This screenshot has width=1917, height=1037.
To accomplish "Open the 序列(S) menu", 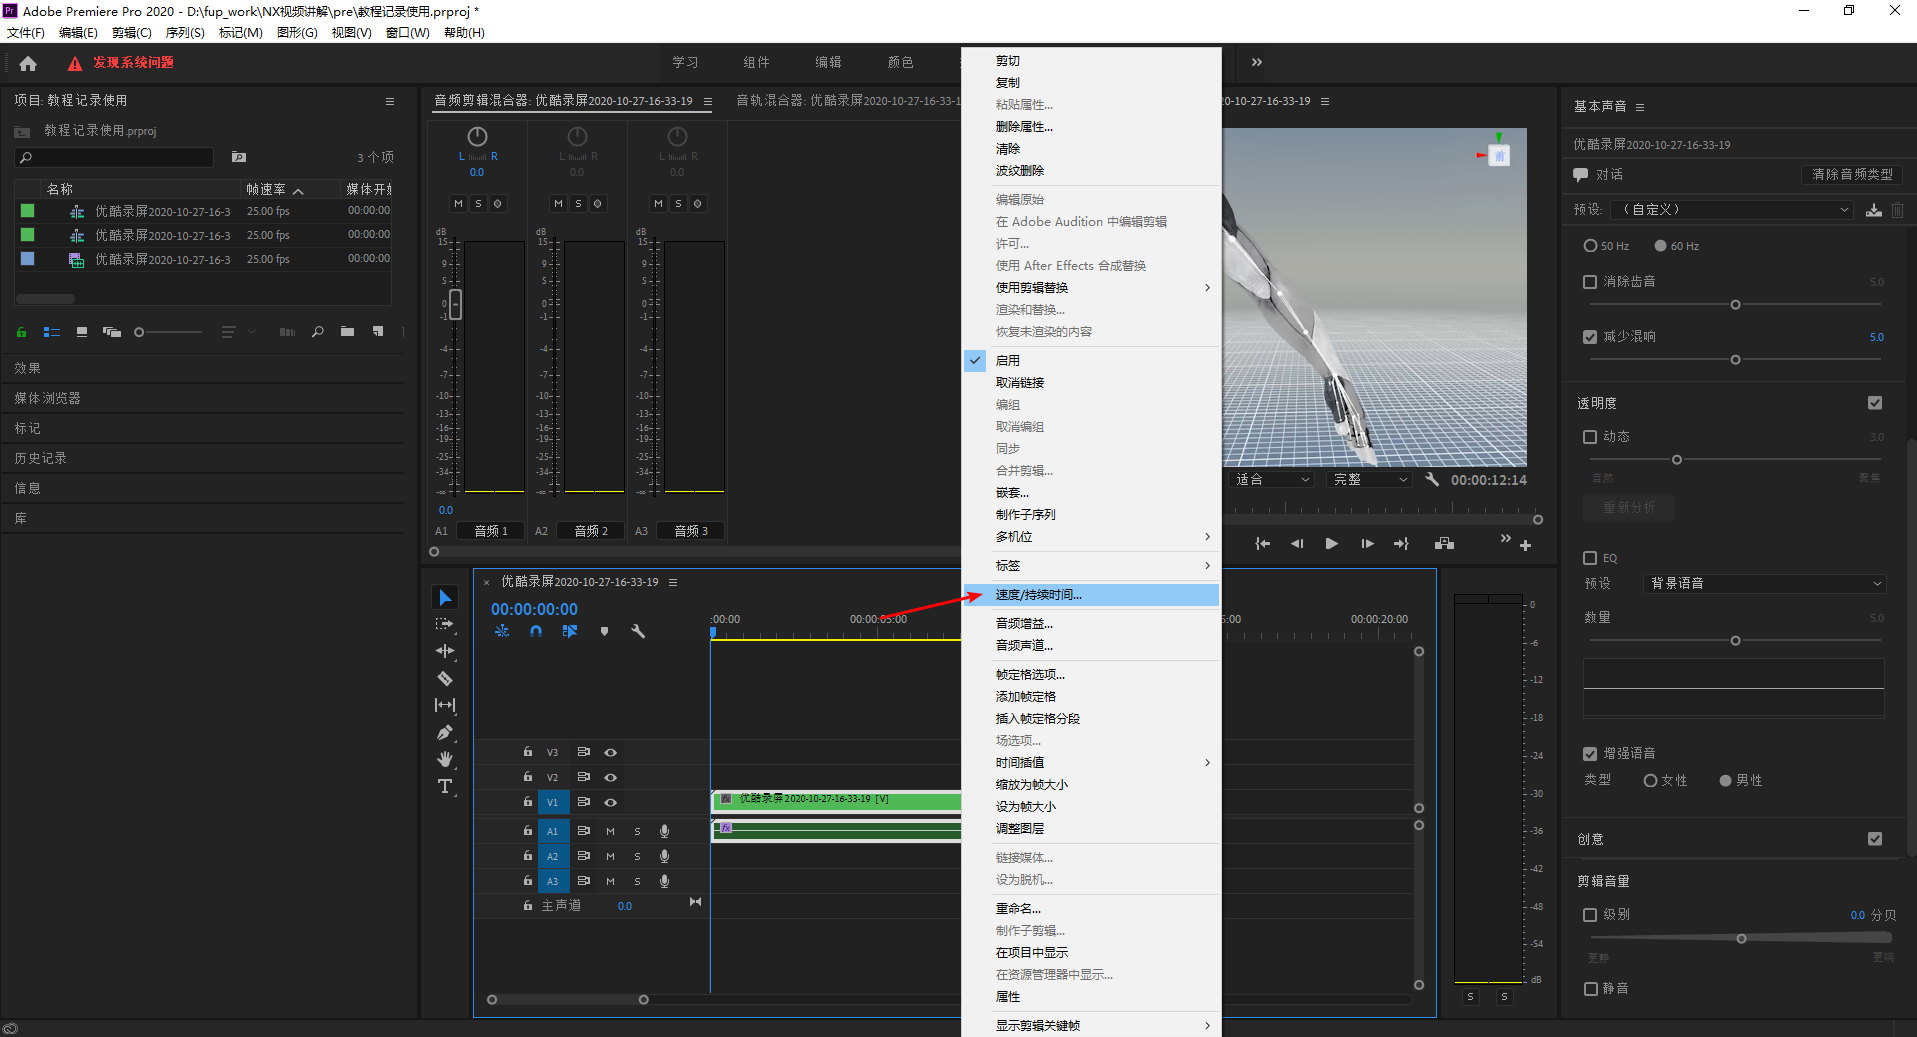I will (x=185, y=33).
